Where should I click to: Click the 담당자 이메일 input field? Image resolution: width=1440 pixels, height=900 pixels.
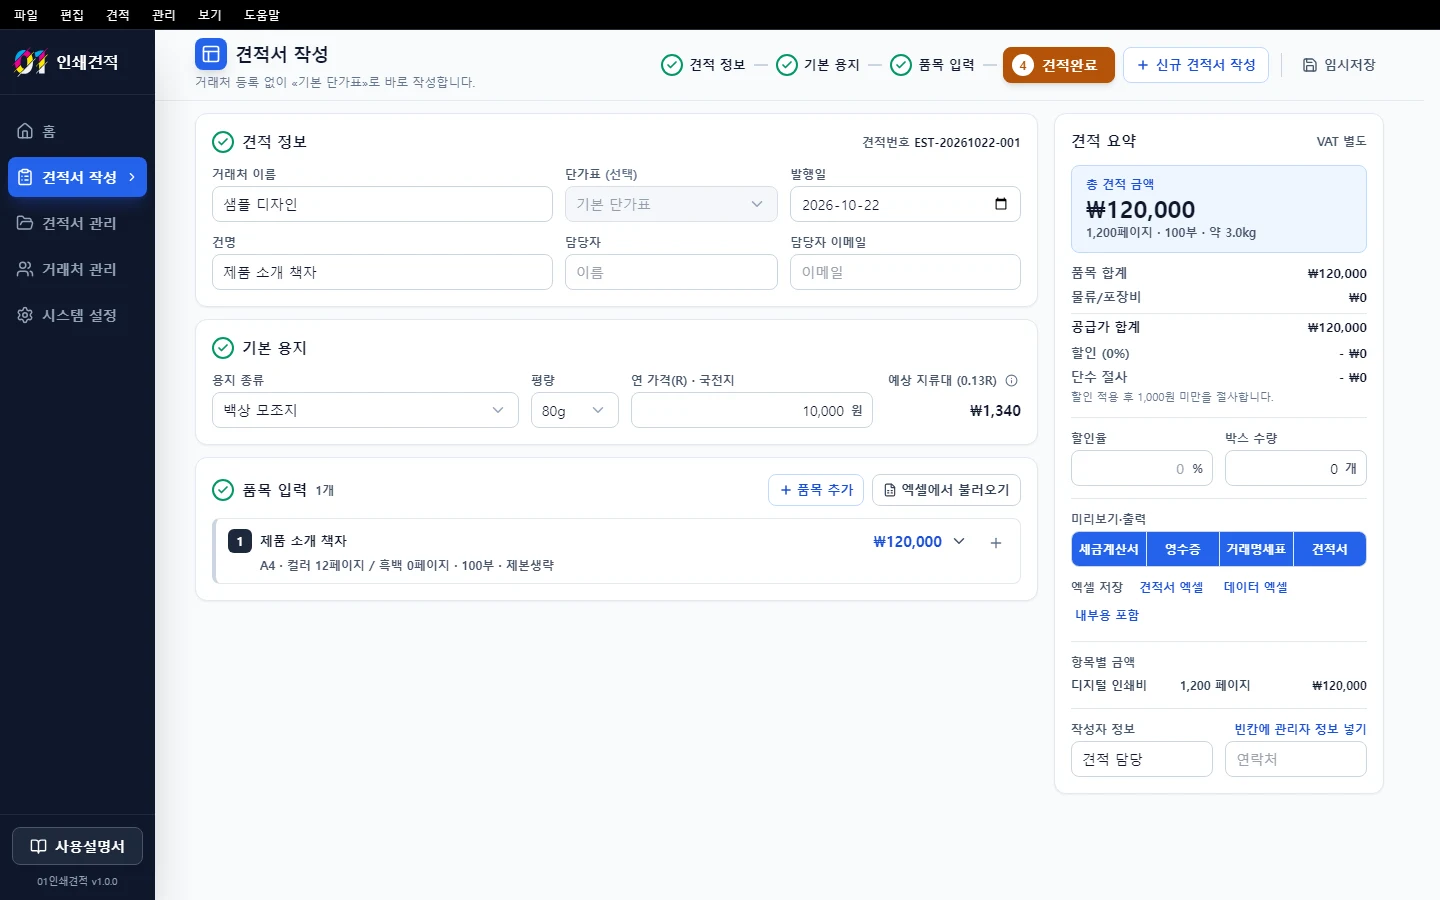click(905, 272)
